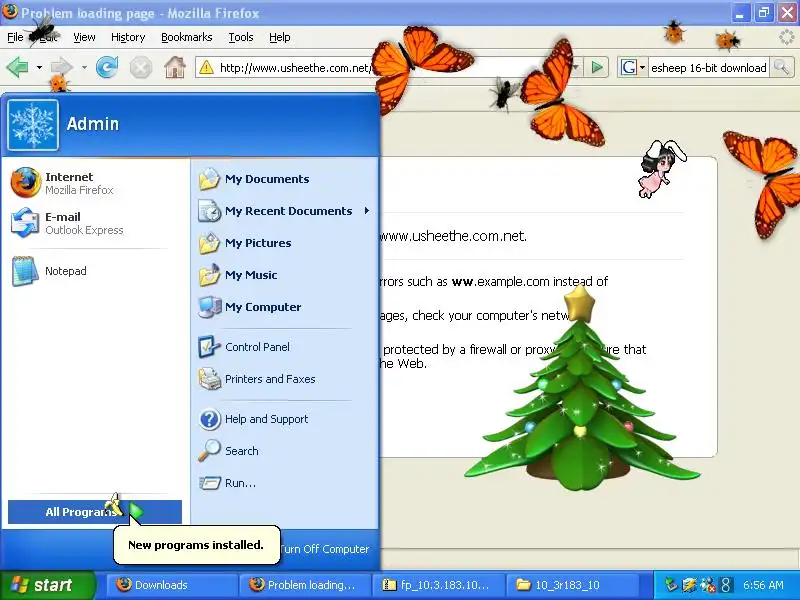
Task: Click the tray icon with red X
Action: [x=708, y=585]
